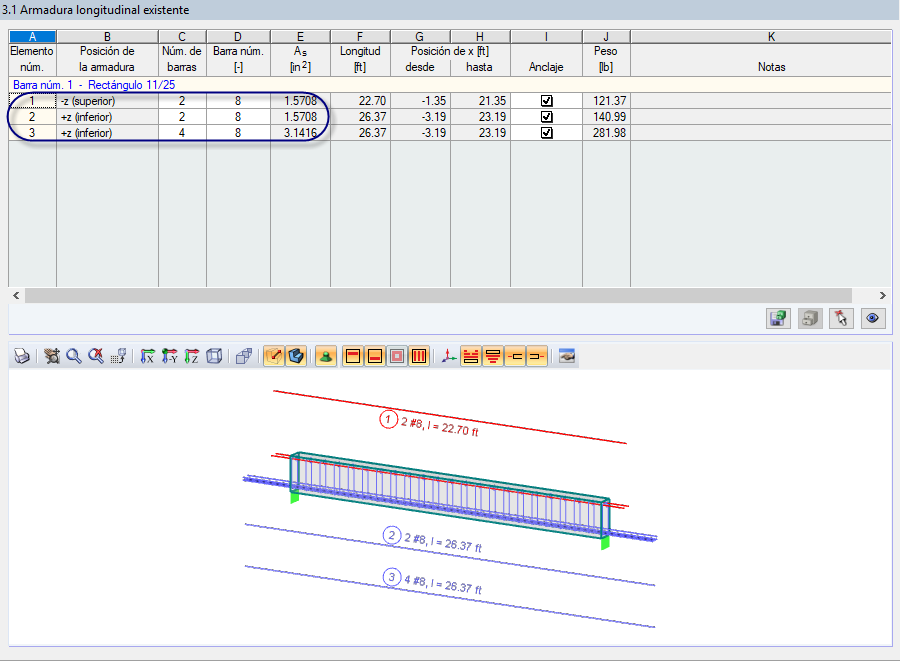Open the display properties eye icon

coord(872,318)
